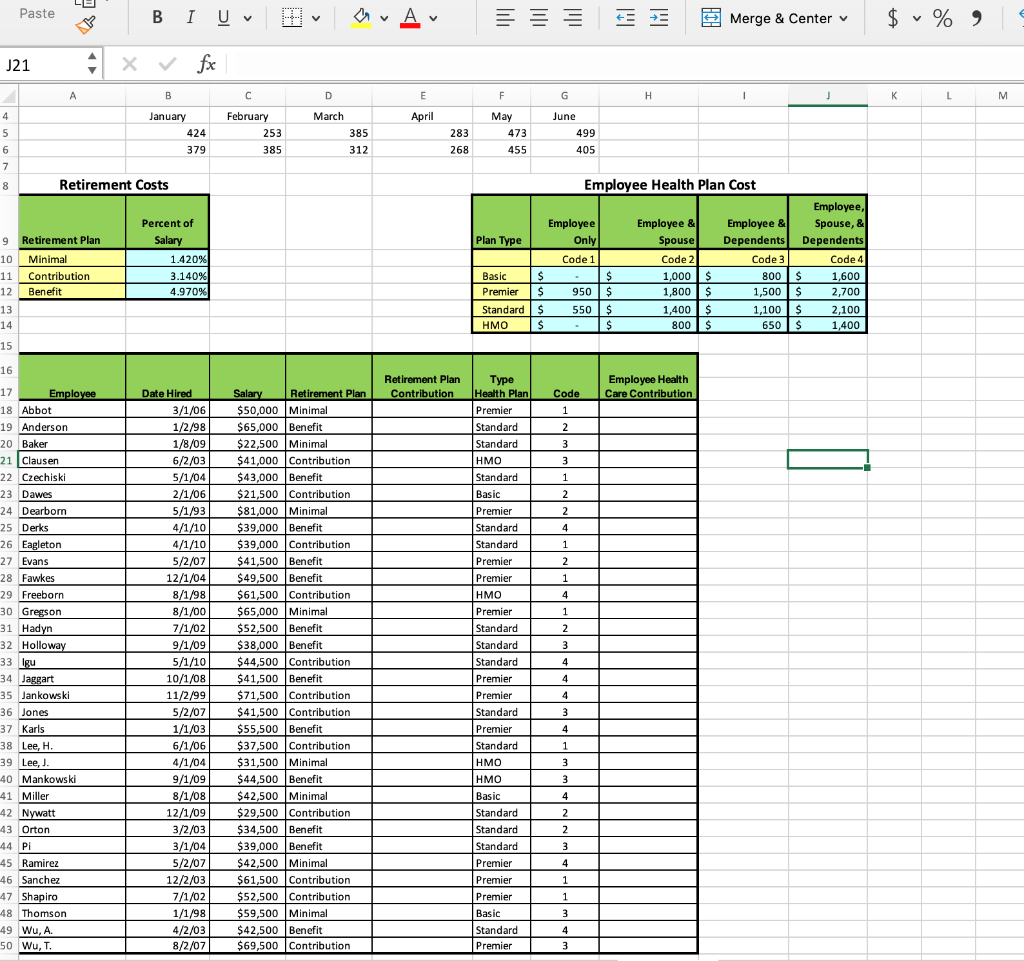Click Dearborn's date hired 5/1/93
The width and height of the screenshot is (1024, 961).
[167, 511]
